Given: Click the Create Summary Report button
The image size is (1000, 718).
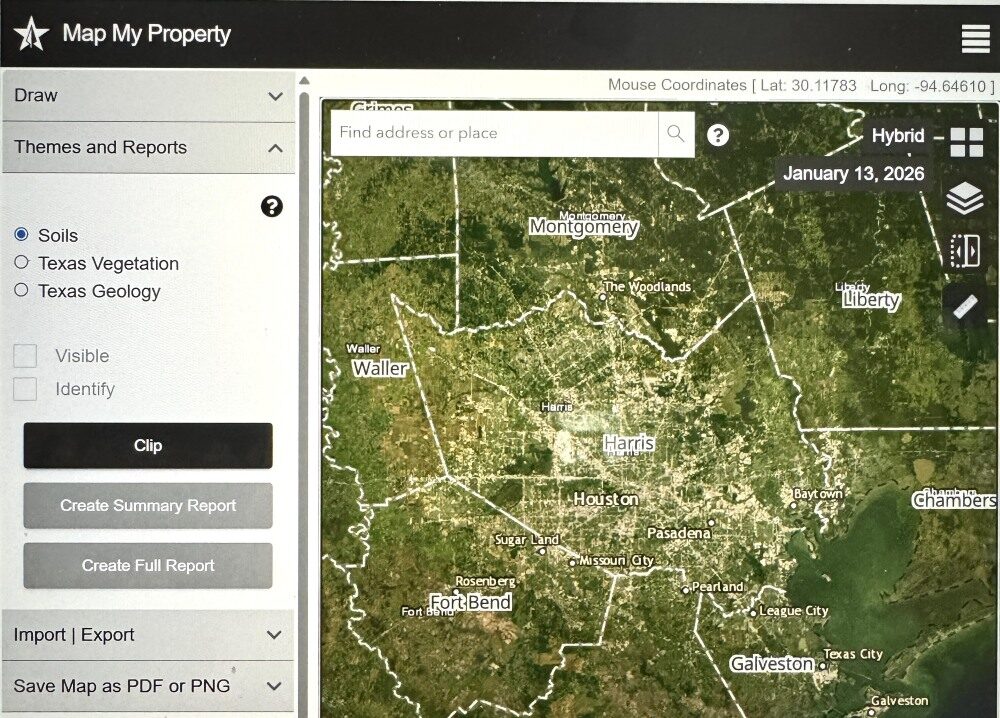Looking at the screenshot, I should click(148, 506).
